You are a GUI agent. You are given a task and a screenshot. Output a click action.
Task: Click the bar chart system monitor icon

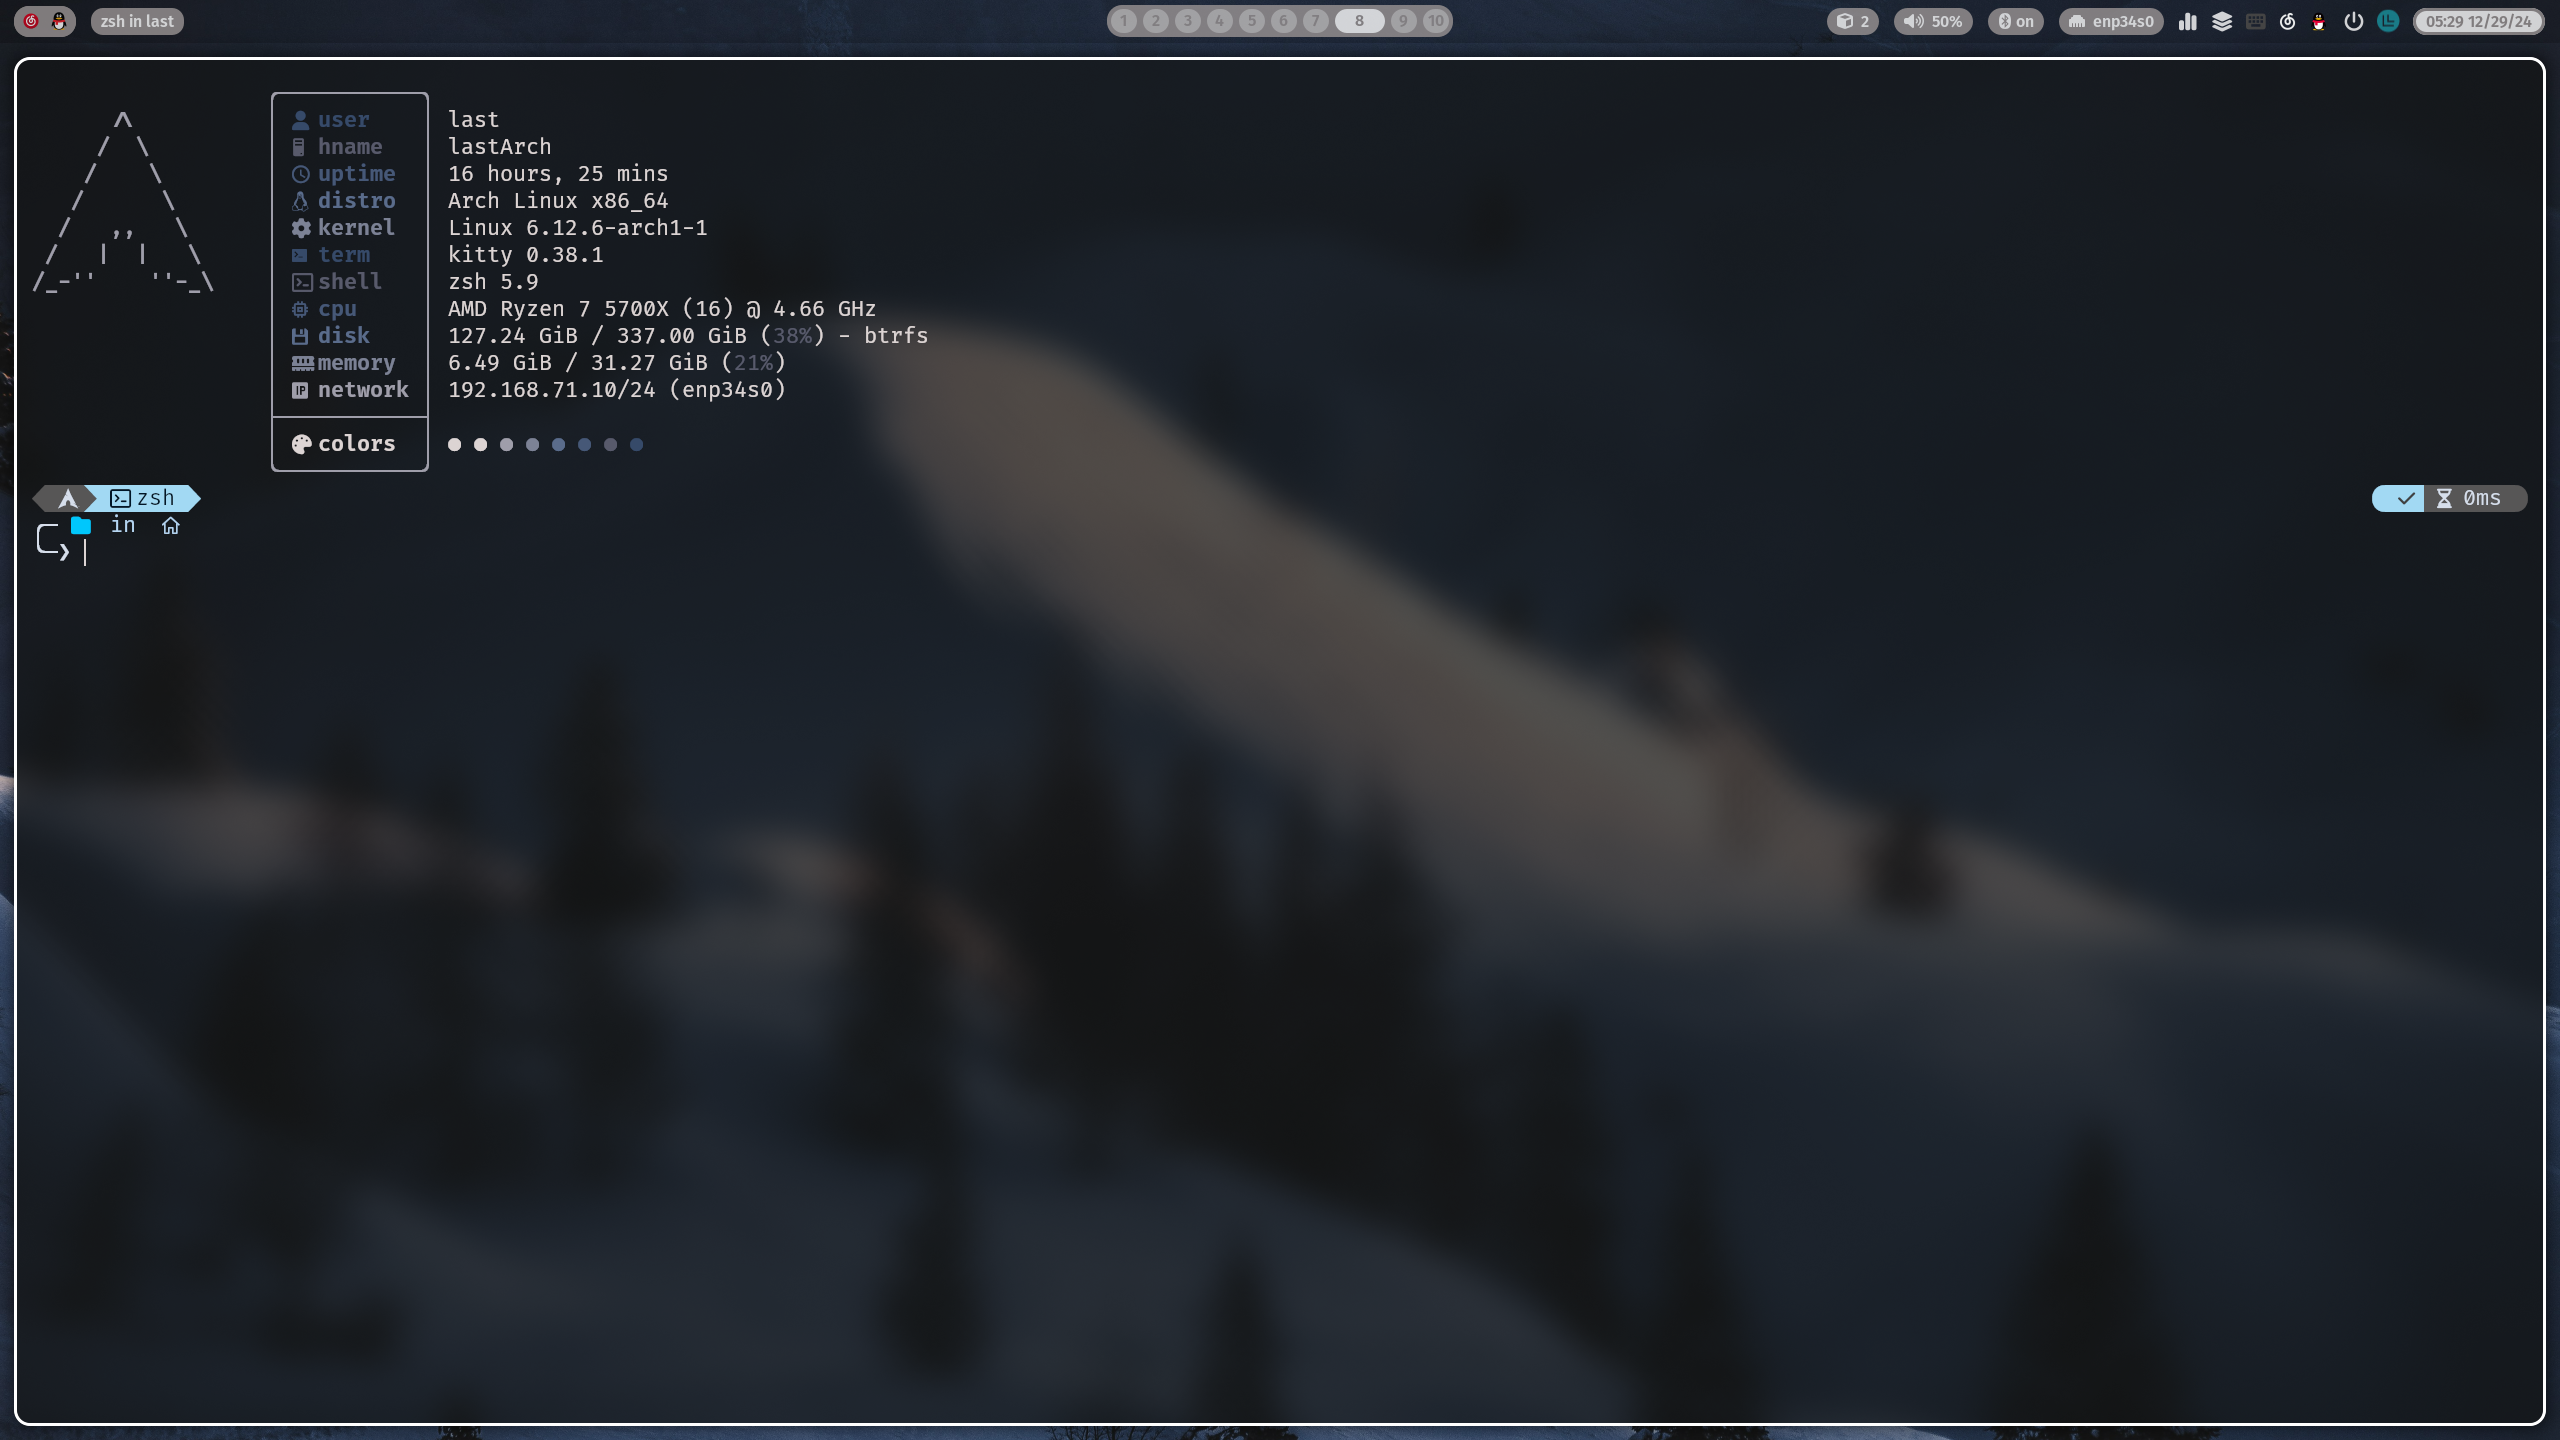pos(2188,21)
